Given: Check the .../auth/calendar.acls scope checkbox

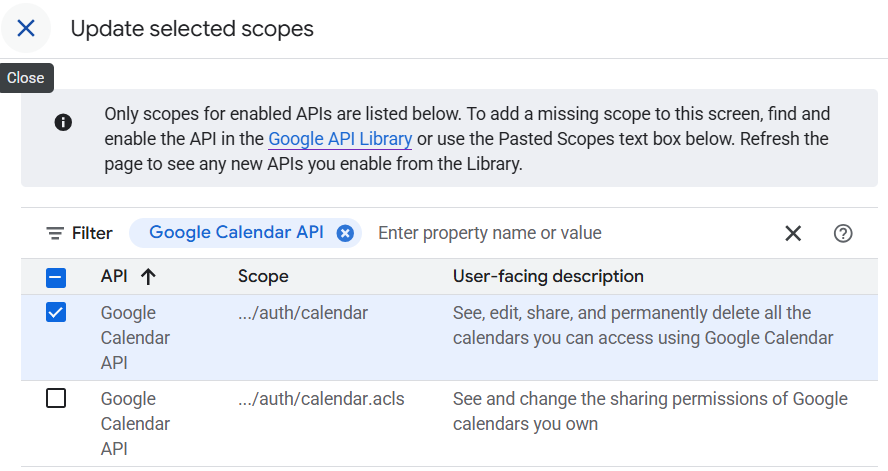Looking at the screenshot, I should coord(56,399).
